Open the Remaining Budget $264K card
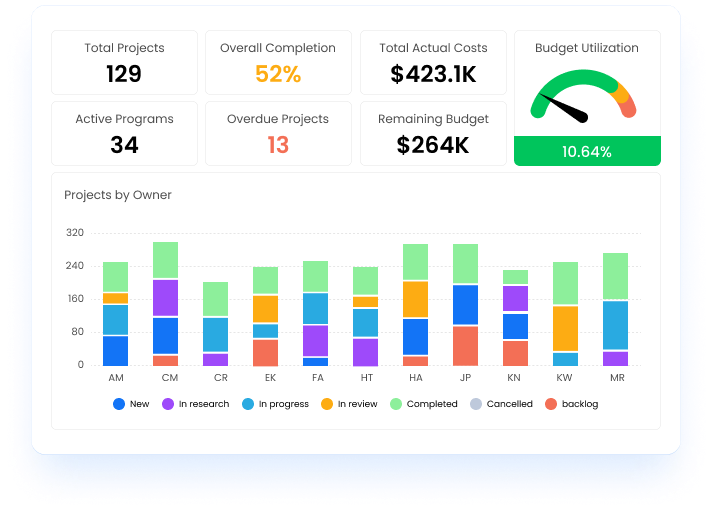The image size is (712, 512). pos(433,133)
